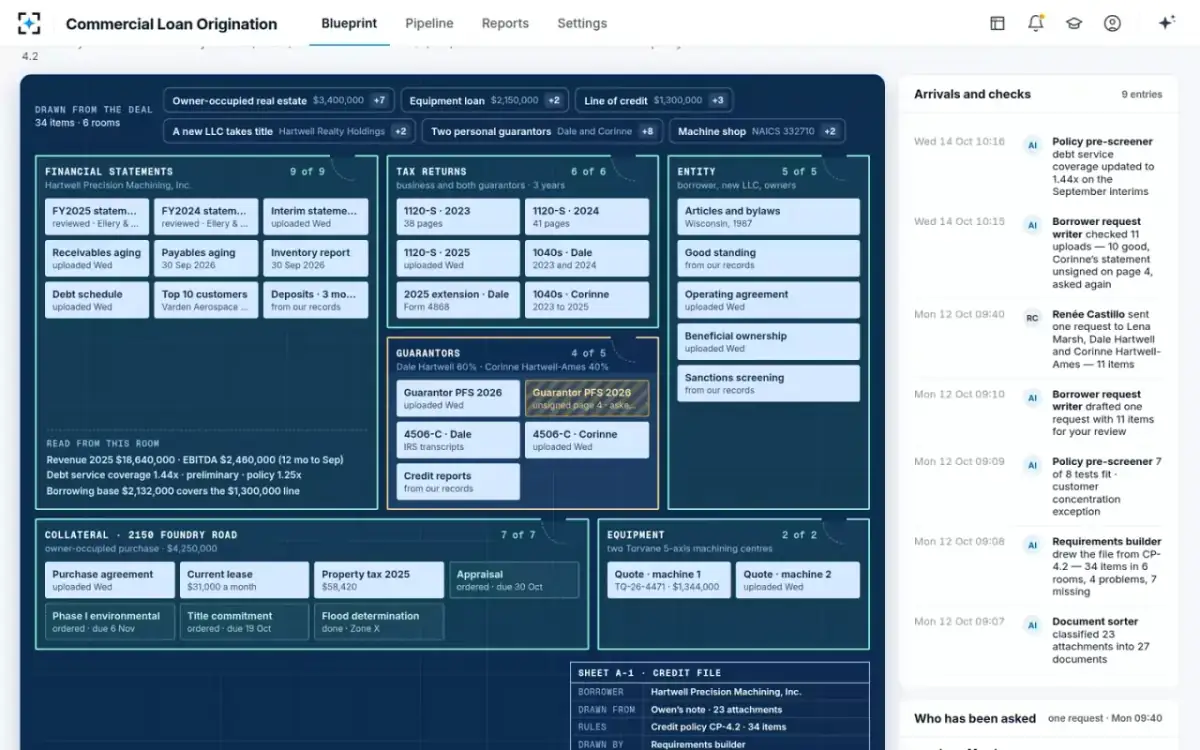Screen dimensions: 1200x750
Task: Switch to the Pipeline tab
Action: (429, 23)
